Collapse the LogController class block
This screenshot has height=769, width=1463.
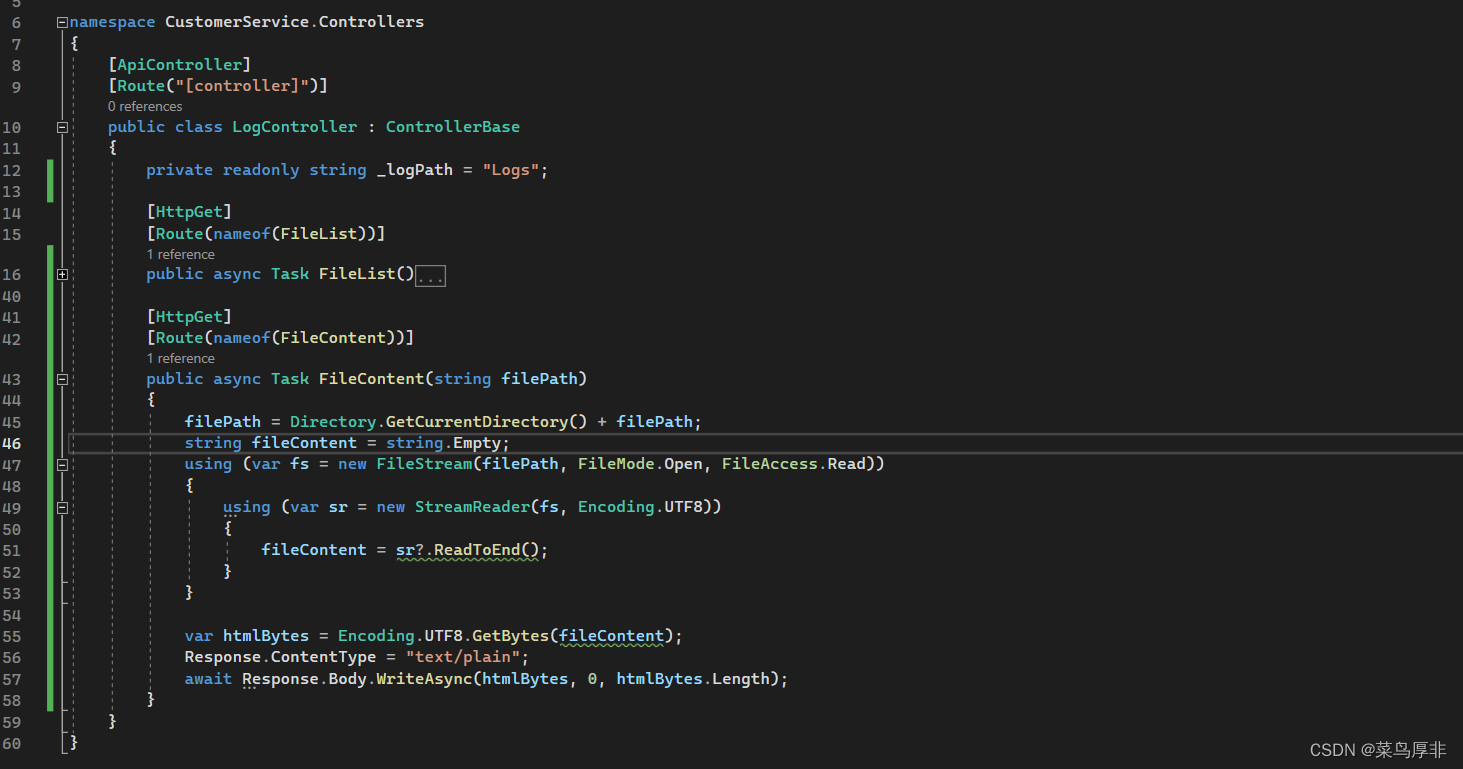tap(62, 127)
